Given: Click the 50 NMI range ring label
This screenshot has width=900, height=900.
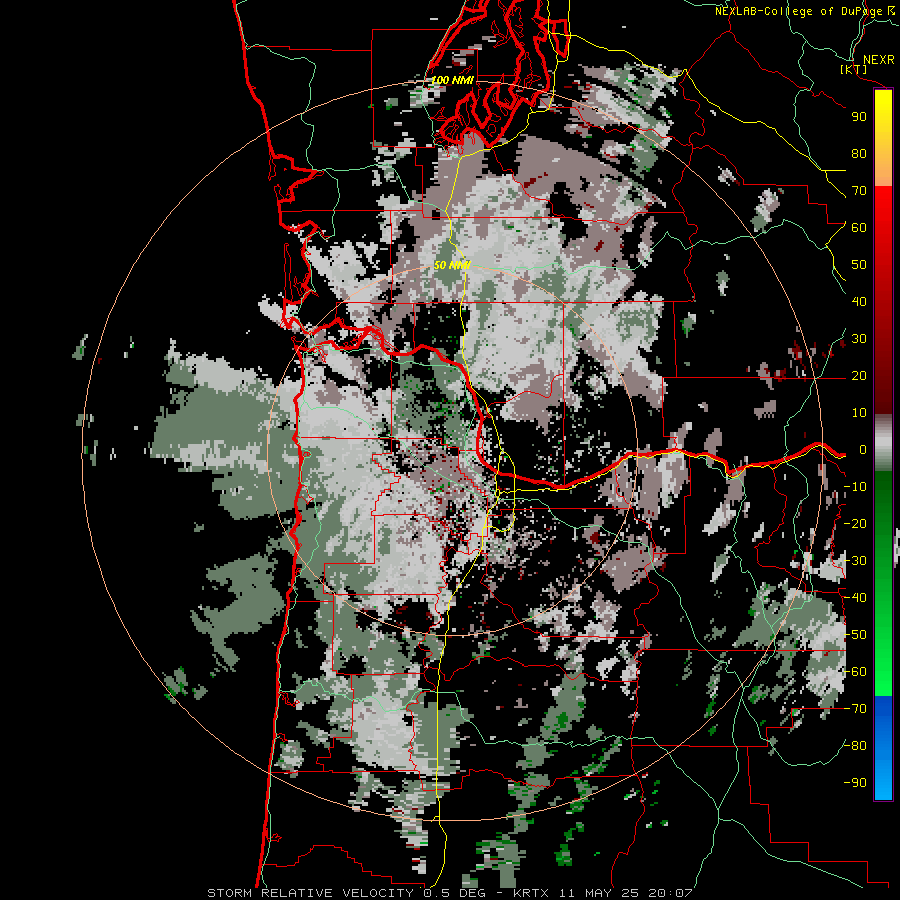Looking at the screenshot, I should point(452,265).
